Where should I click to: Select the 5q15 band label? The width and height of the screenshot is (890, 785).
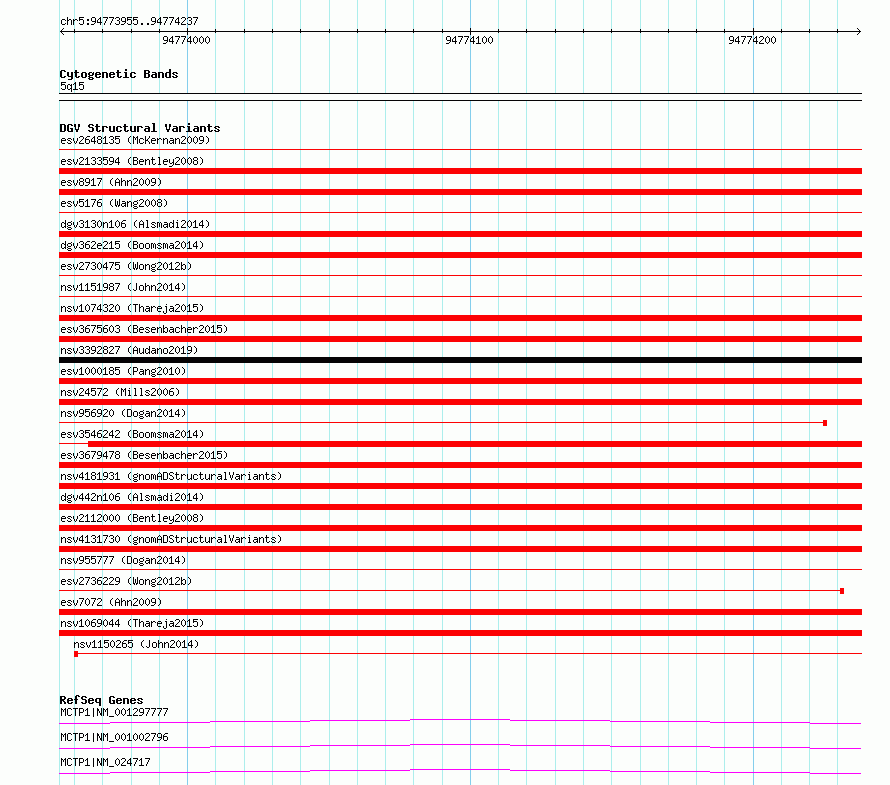point(72,86)
